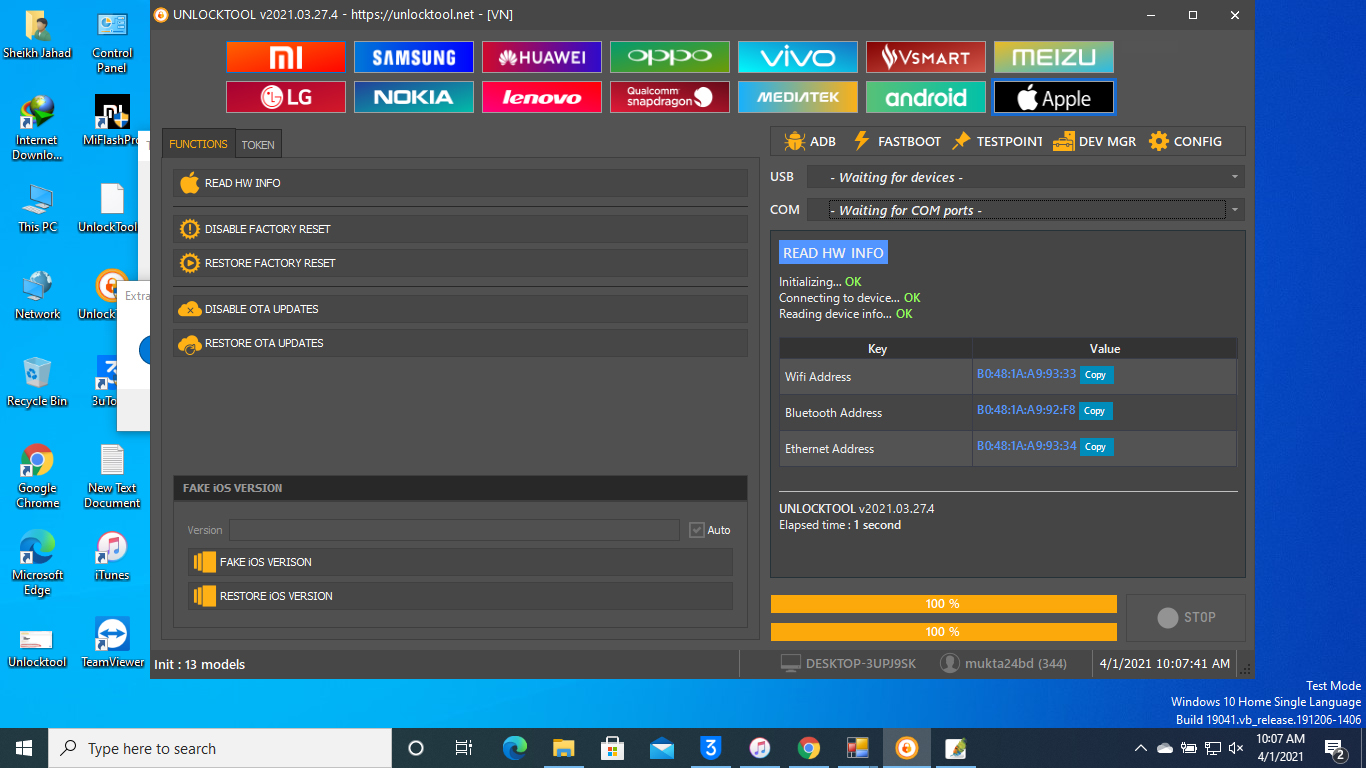Viewport: 1366px width, 768px height.
Task: Click RESTORE FACTORY RESET
Action: pyautogui.click(x=460, y=263)
